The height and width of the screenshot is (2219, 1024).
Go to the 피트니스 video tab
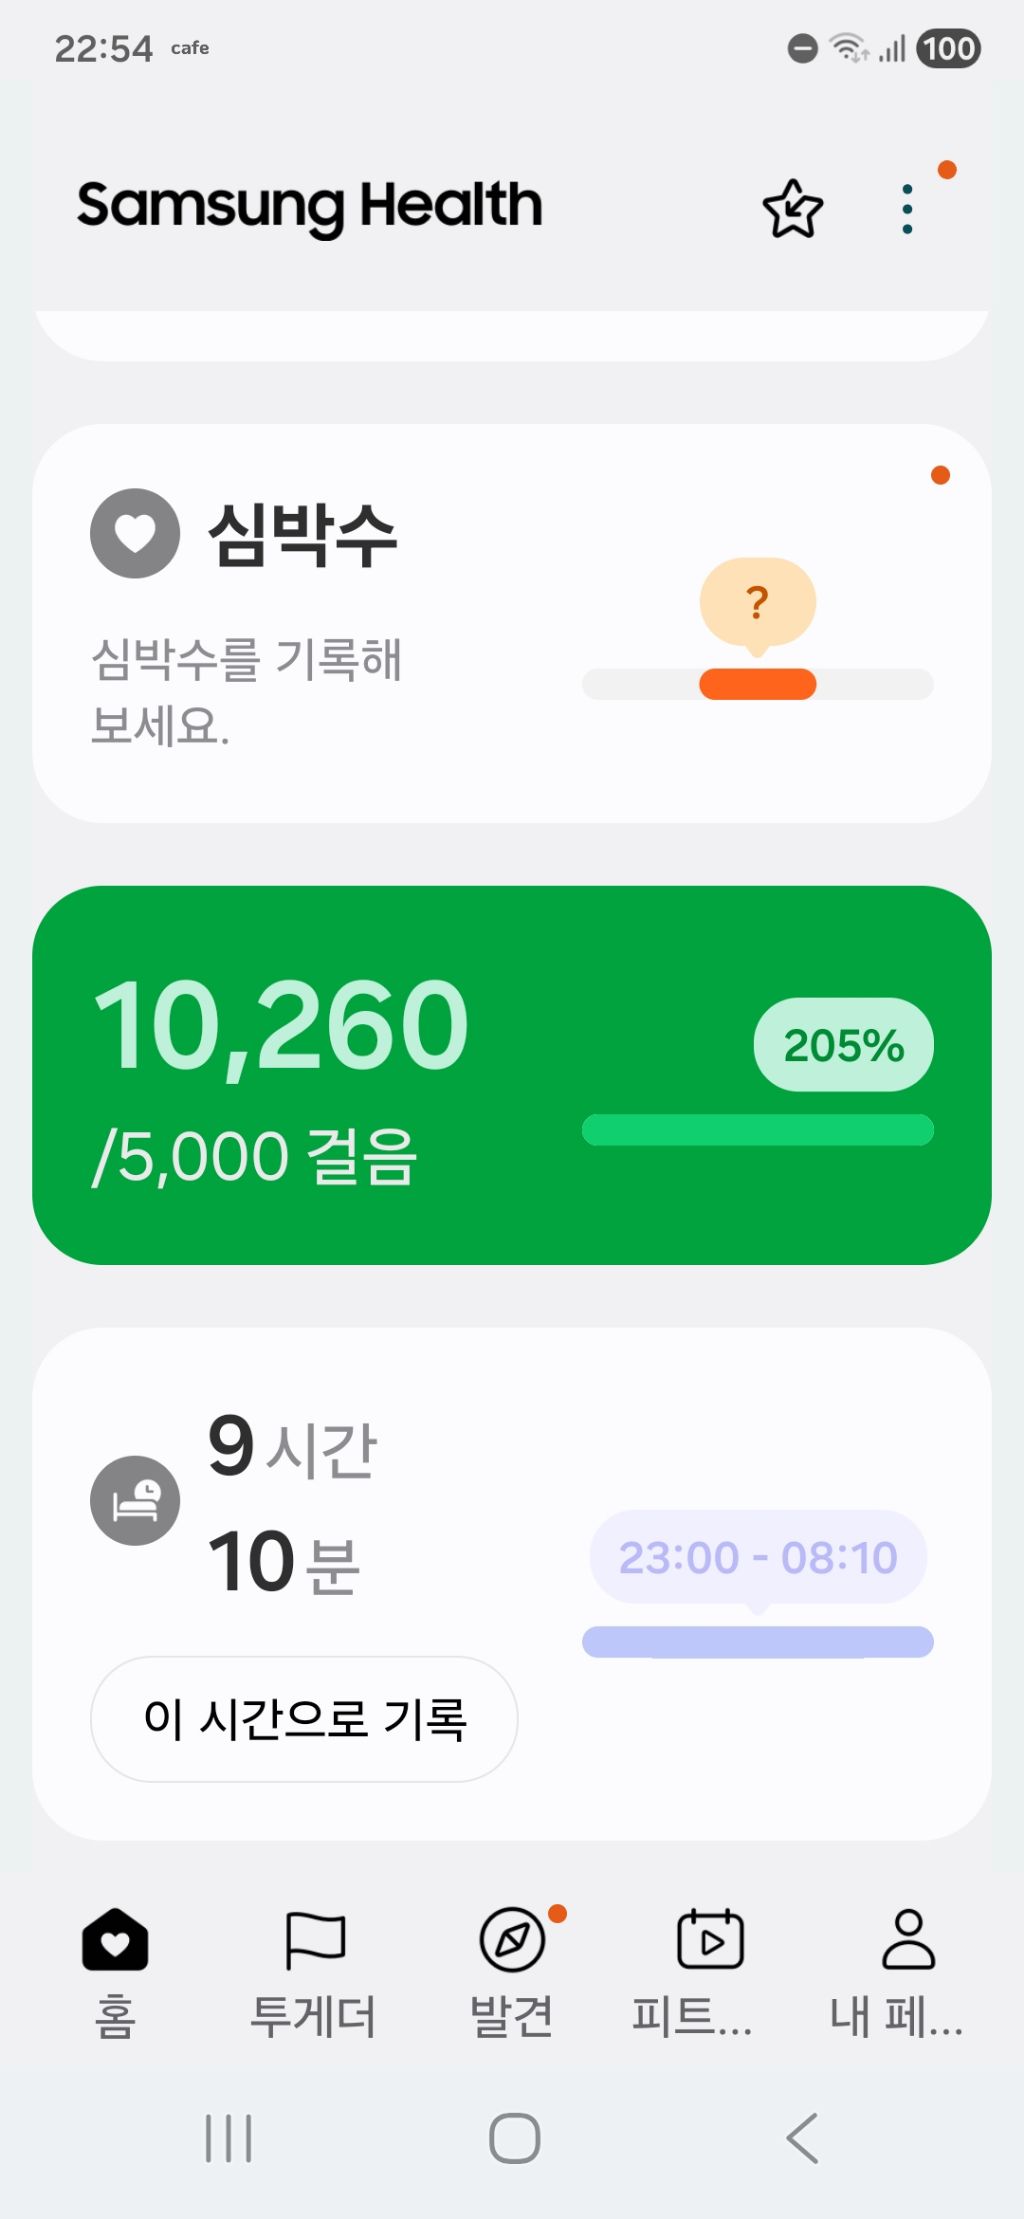click(709, 1970)
